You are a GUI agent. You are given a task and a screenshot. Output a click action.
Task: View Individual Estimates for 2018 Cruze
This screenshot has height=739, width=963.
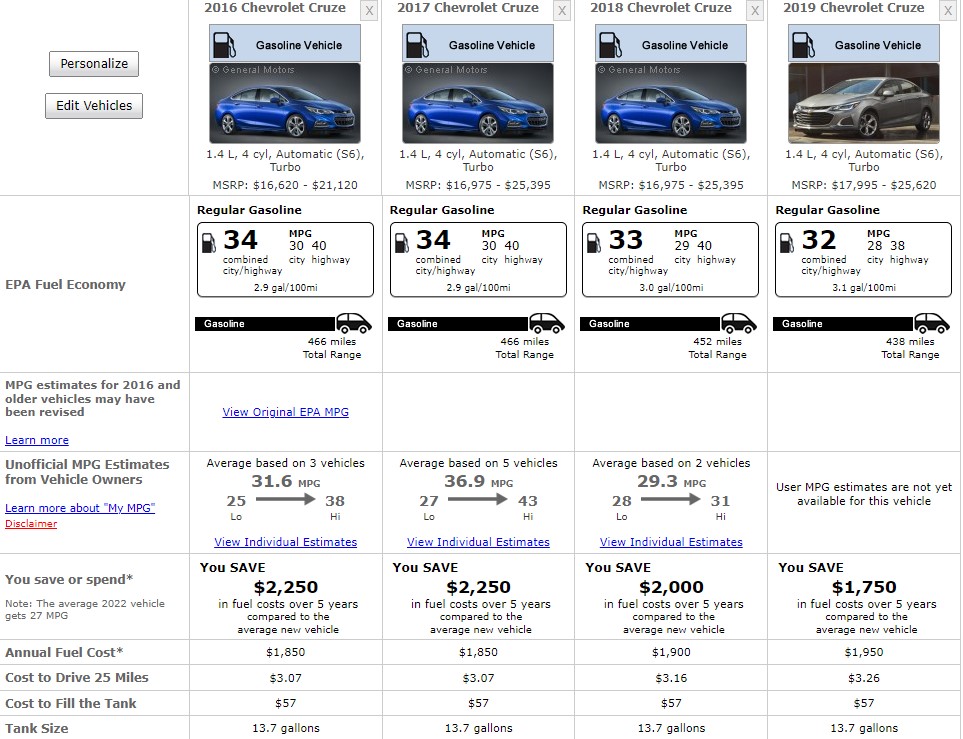671,542
